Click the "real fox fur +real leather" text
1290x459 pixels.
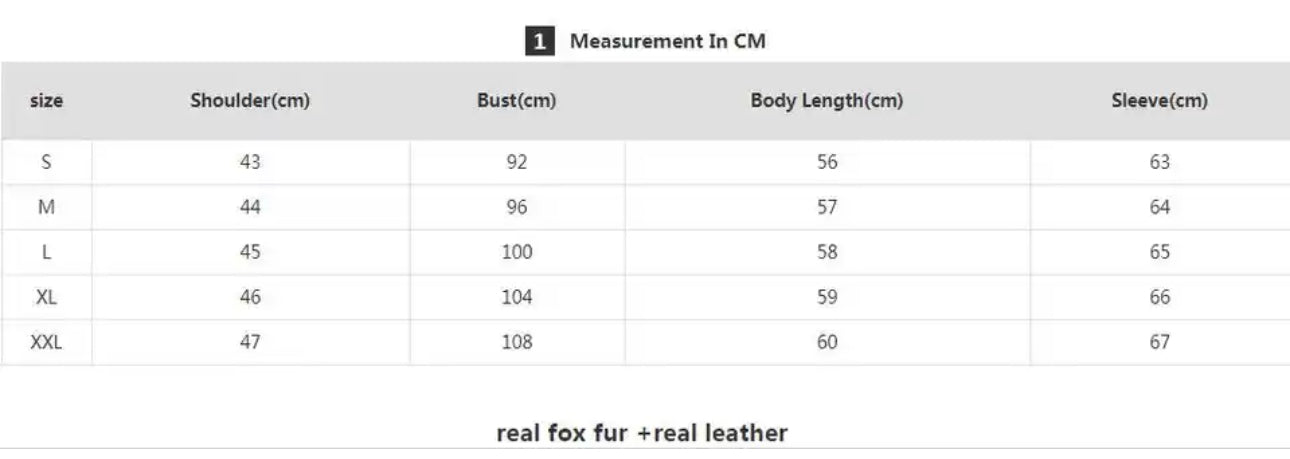[x=642, y=433]
